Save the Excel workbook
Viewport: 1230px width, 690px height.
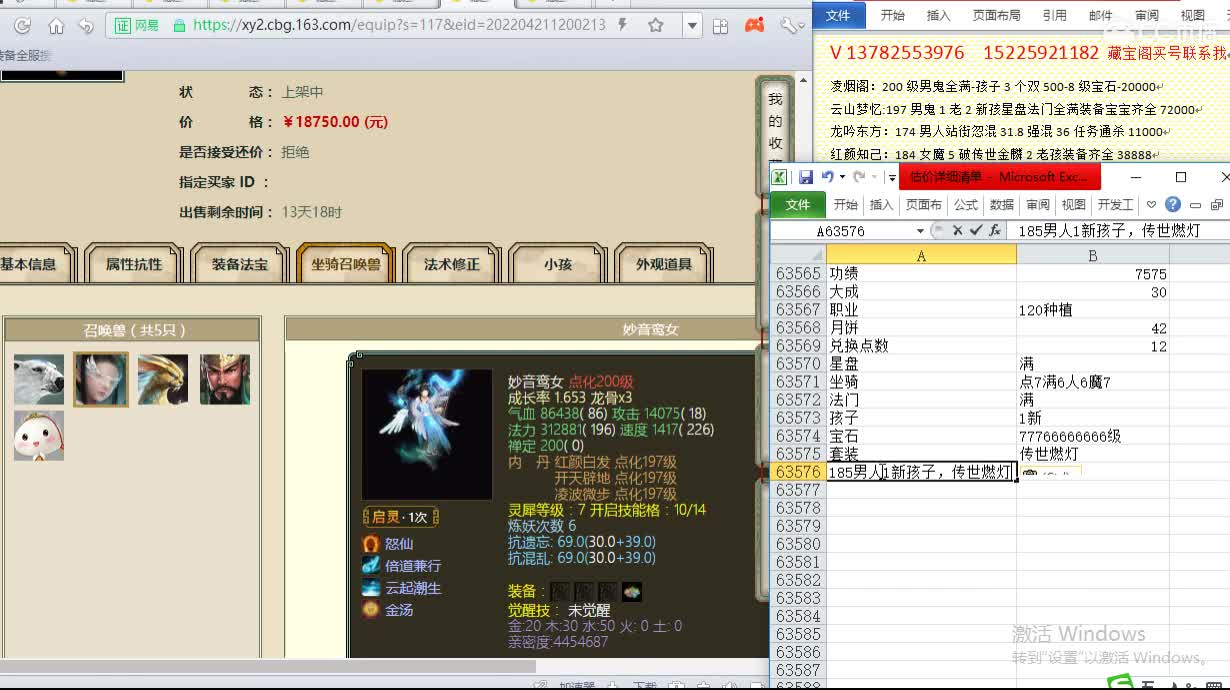coord(806,177)
